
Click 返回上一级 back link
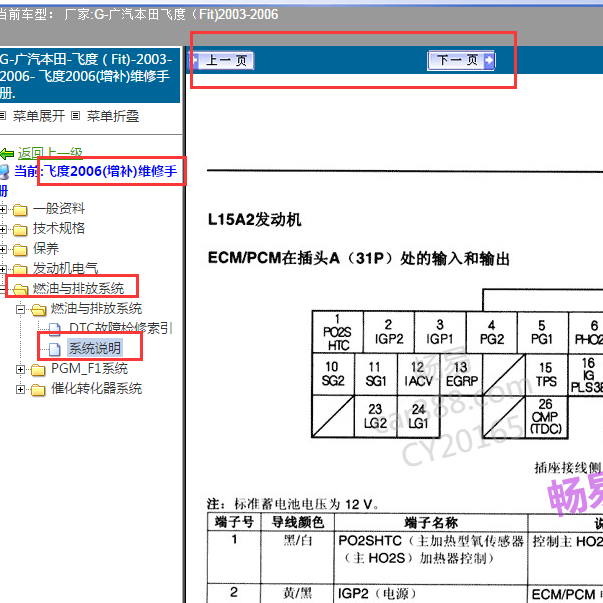tap(50, 153)
